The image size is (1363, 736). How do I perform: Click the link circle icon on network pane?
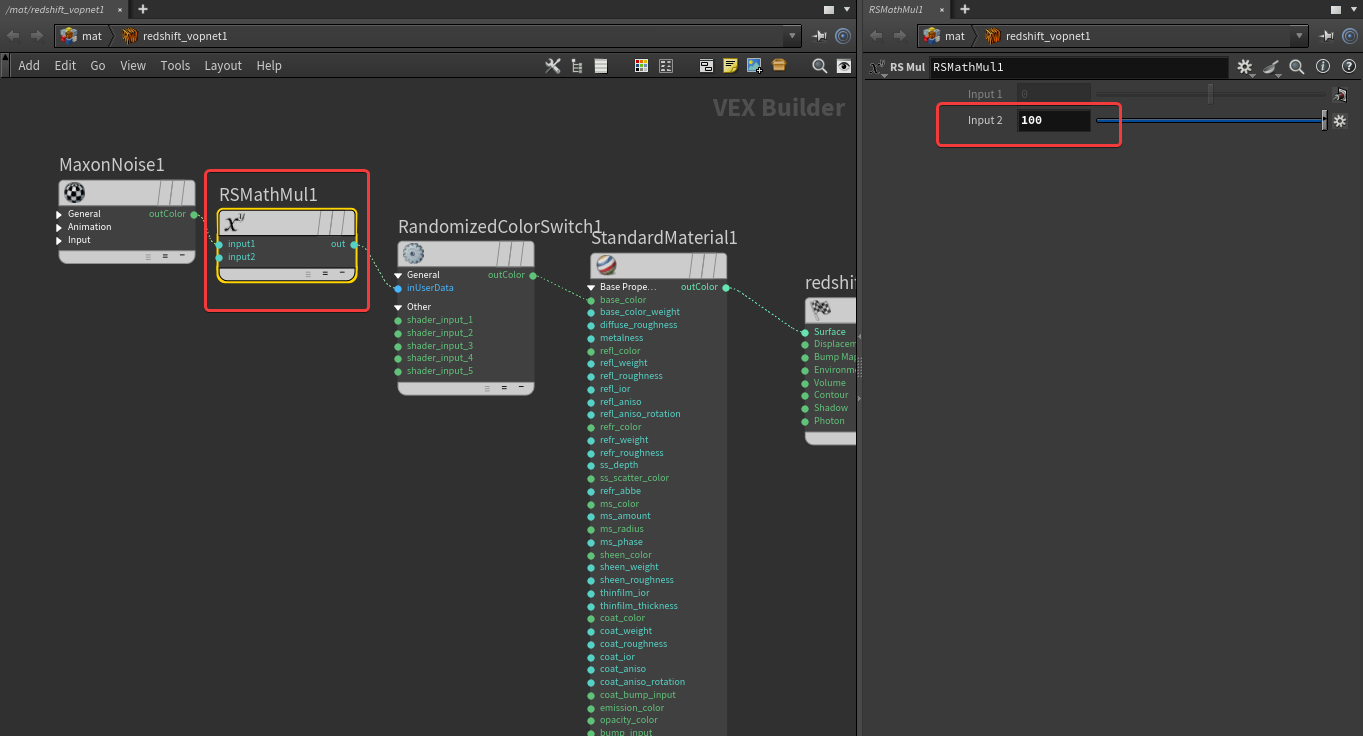843,36
